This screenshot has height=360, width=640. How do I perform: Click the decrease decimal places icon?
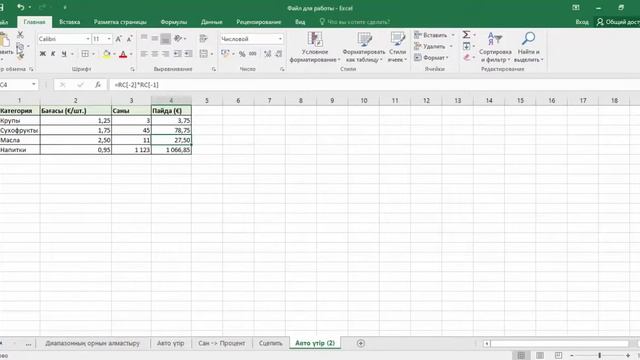[279, 54]
